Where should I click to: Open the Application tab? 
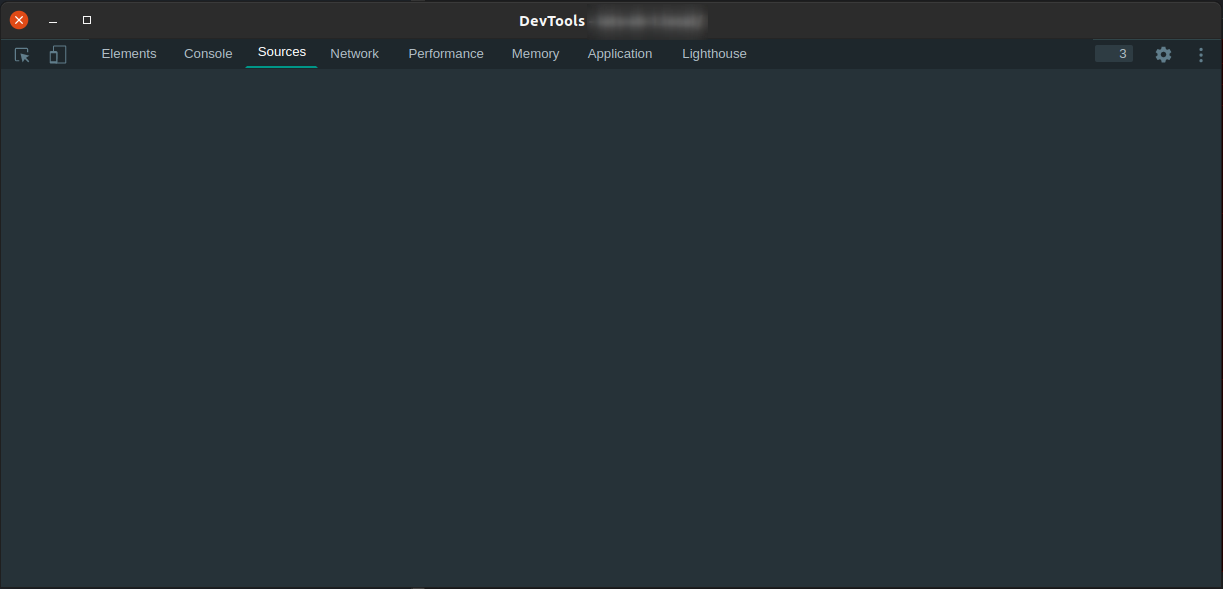click(619, 53)
